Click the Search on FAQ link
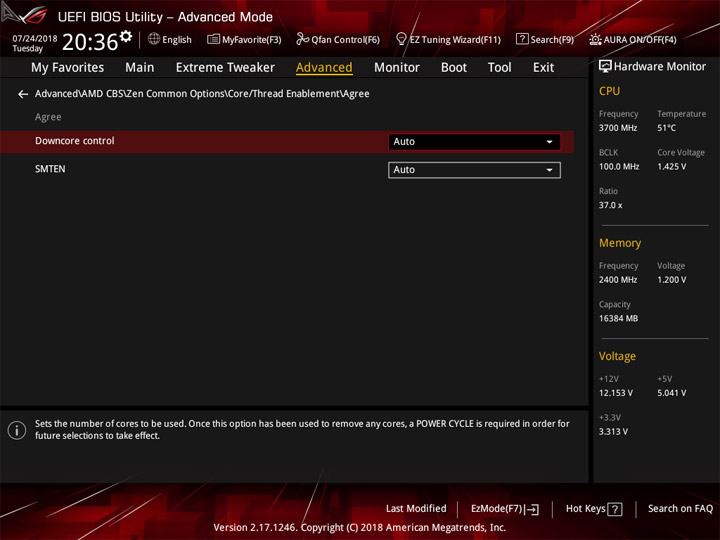 (x=681, y=509)
